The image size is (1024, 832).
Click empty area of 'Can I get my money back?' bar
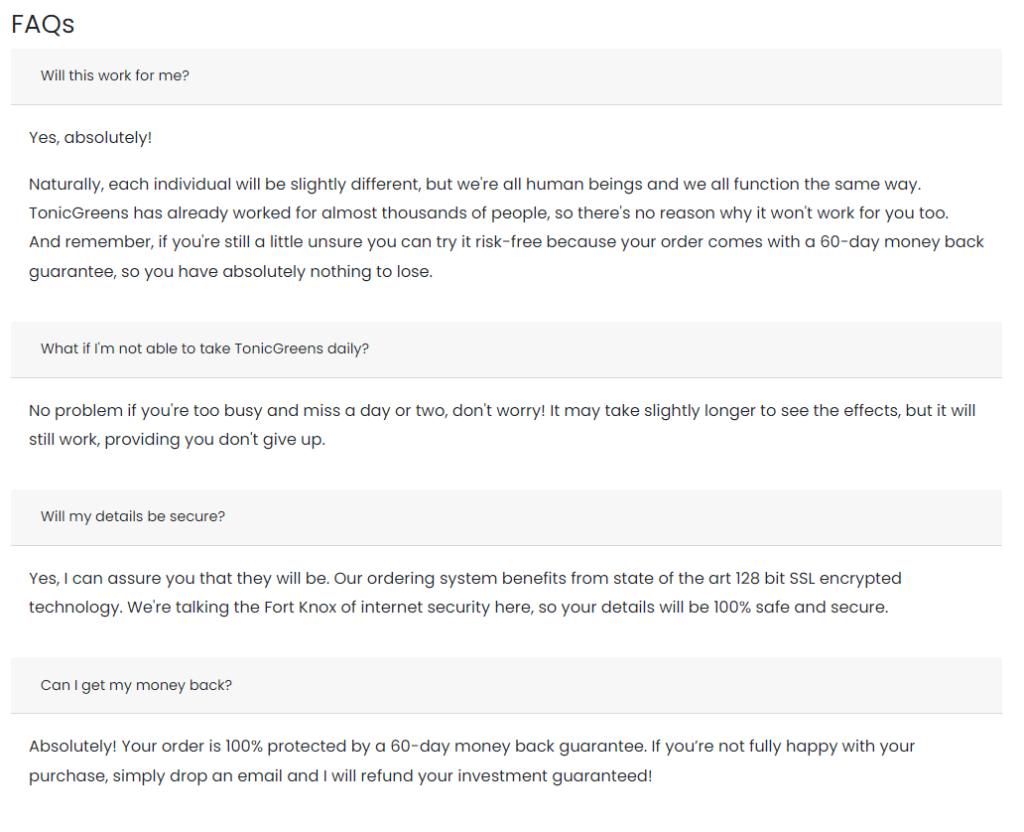point(588,685)
